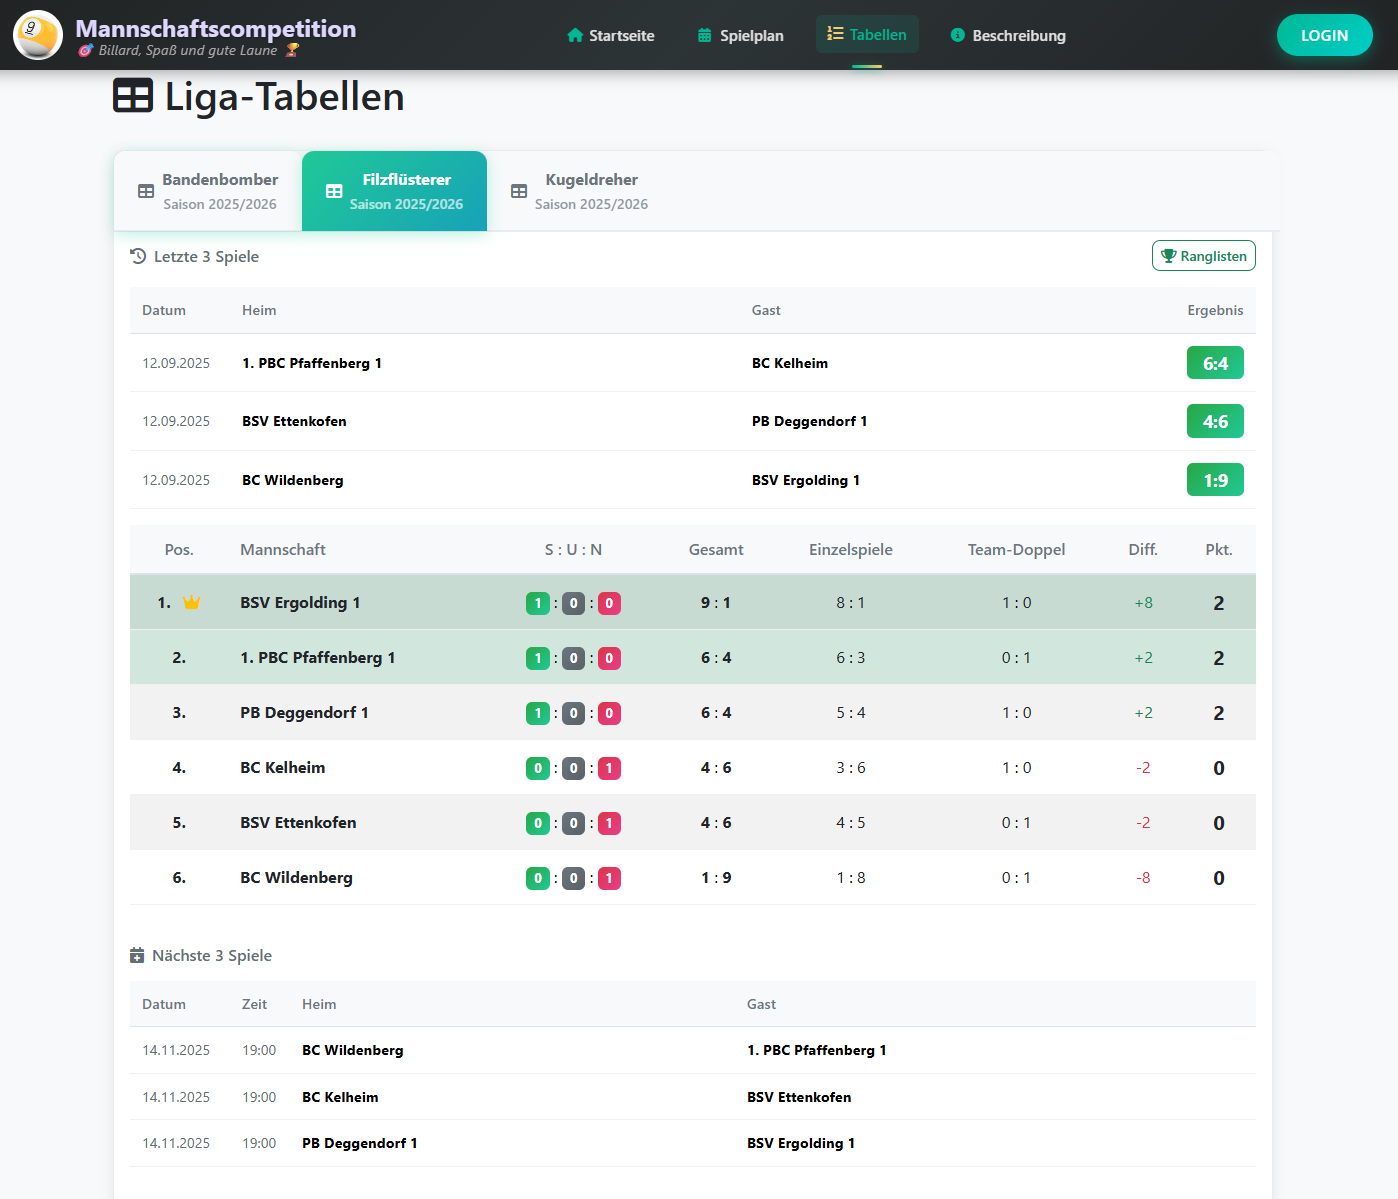Click the table icon on Kugeldreher tab

pos(519,191)
